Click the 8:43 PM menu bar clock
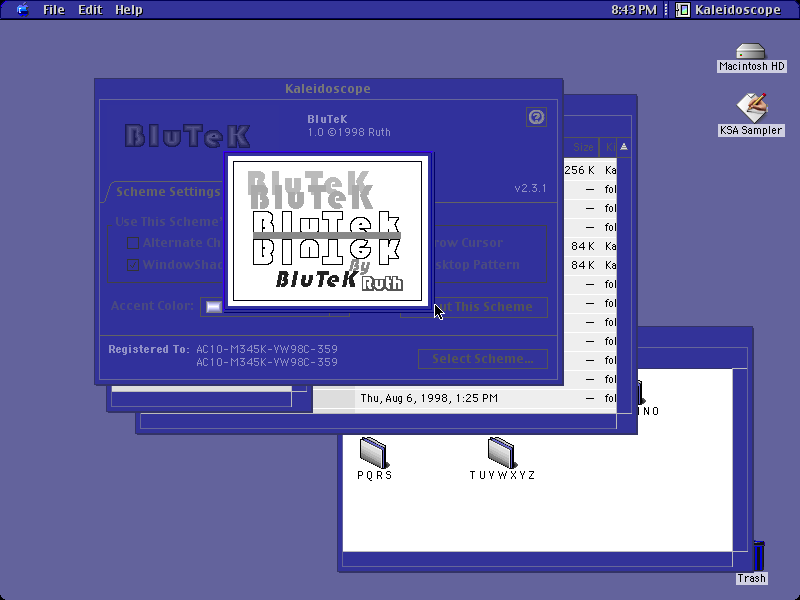 click(x=634, y=10)
